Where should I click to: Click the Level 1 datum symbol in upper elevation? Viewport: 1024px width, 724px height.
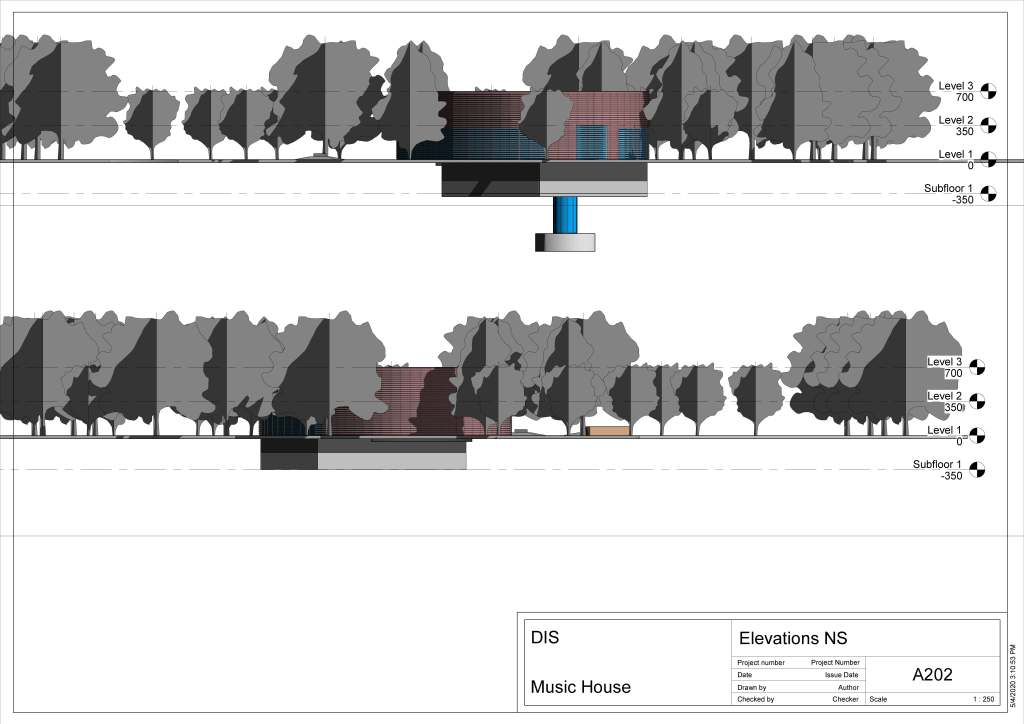(989, 160)
